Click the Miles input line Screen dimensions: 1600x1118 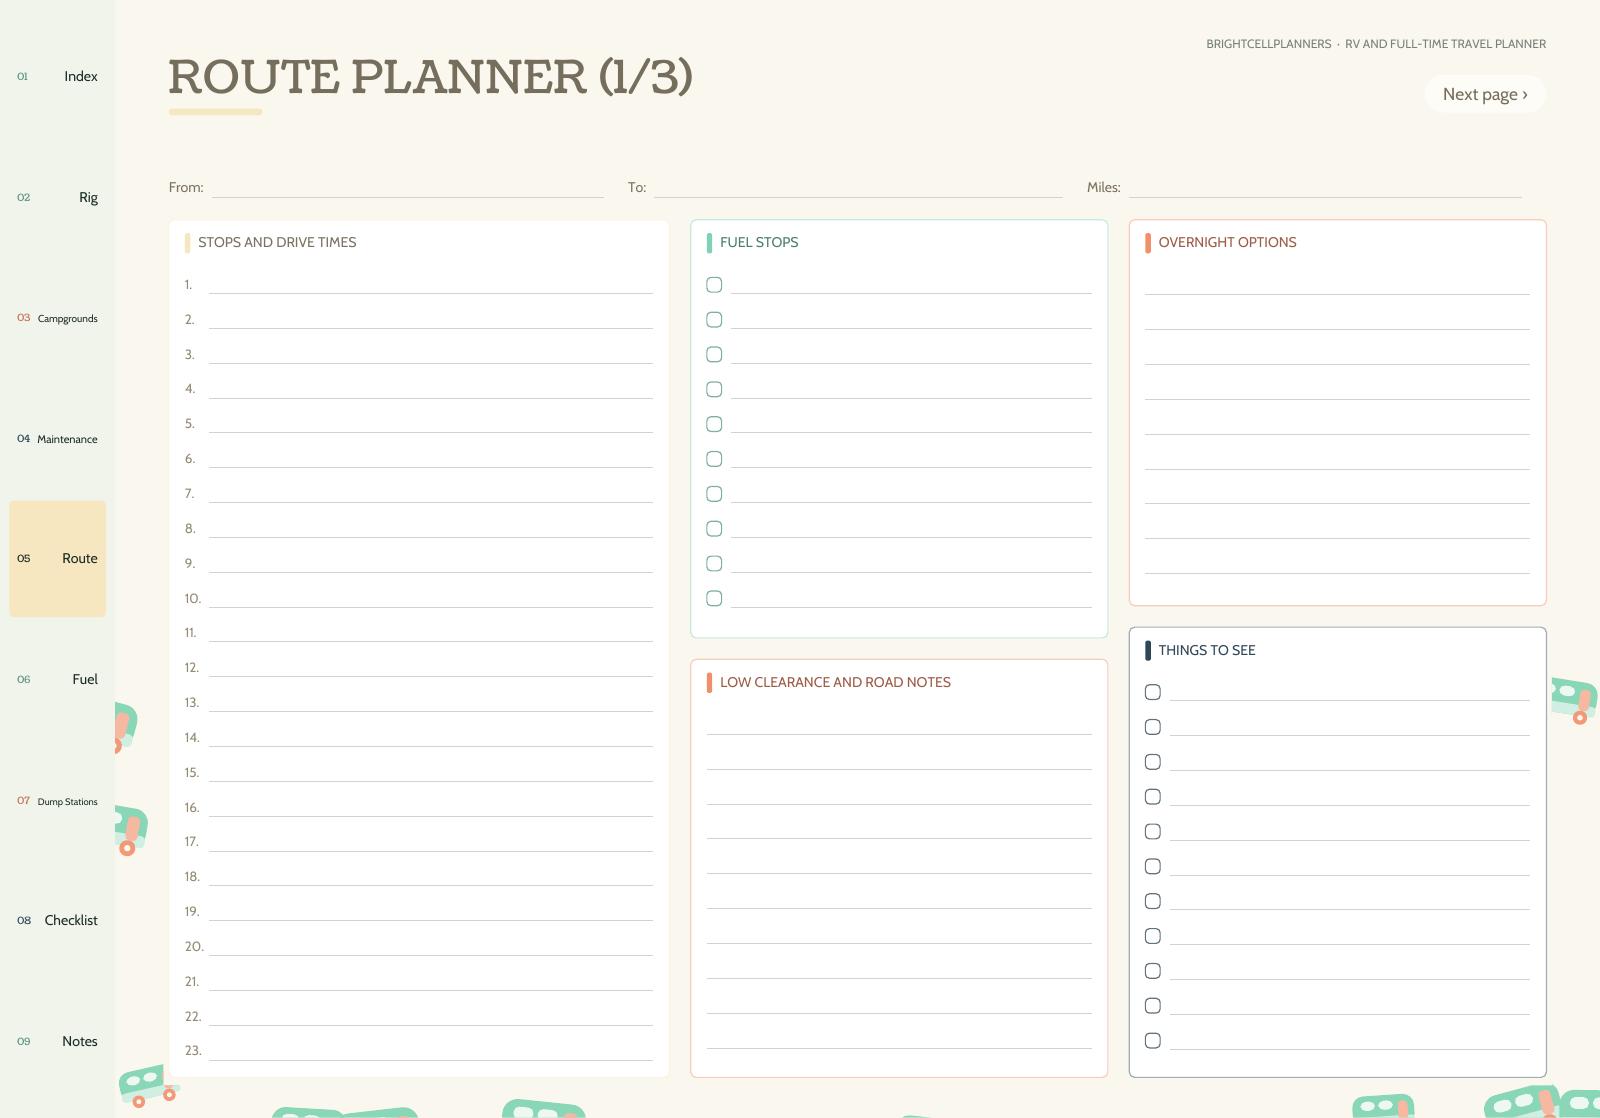click(1325, 187)
